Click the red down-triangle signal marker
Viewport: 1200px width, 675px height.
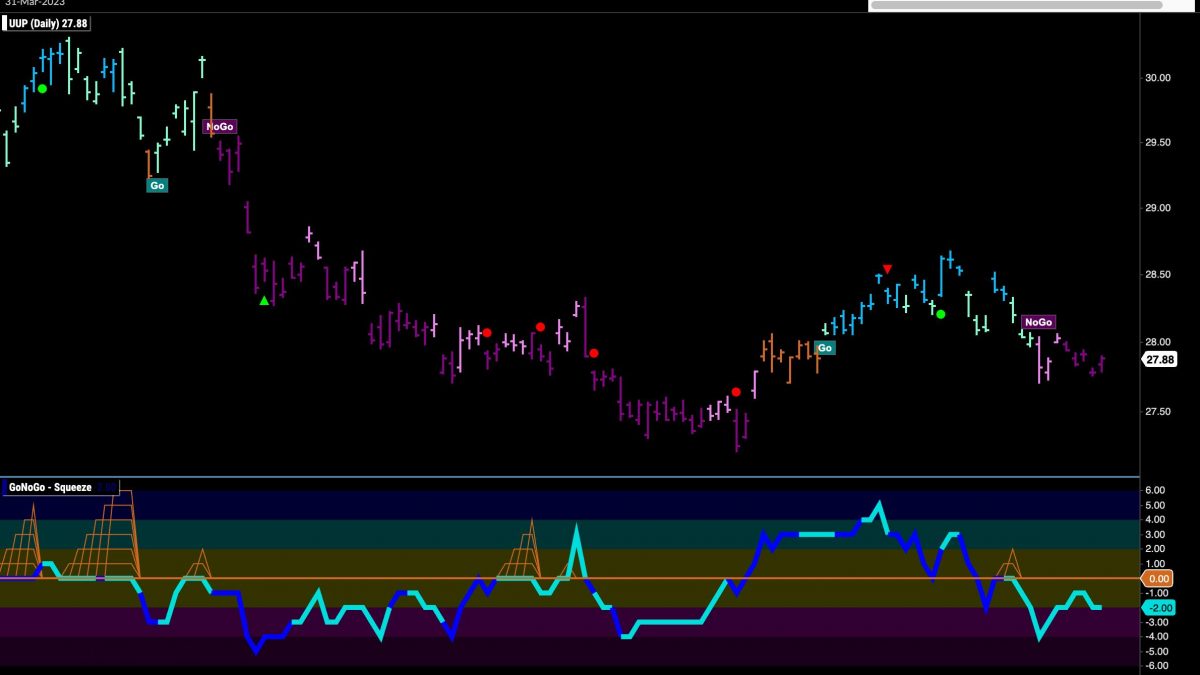click(887, 269)
